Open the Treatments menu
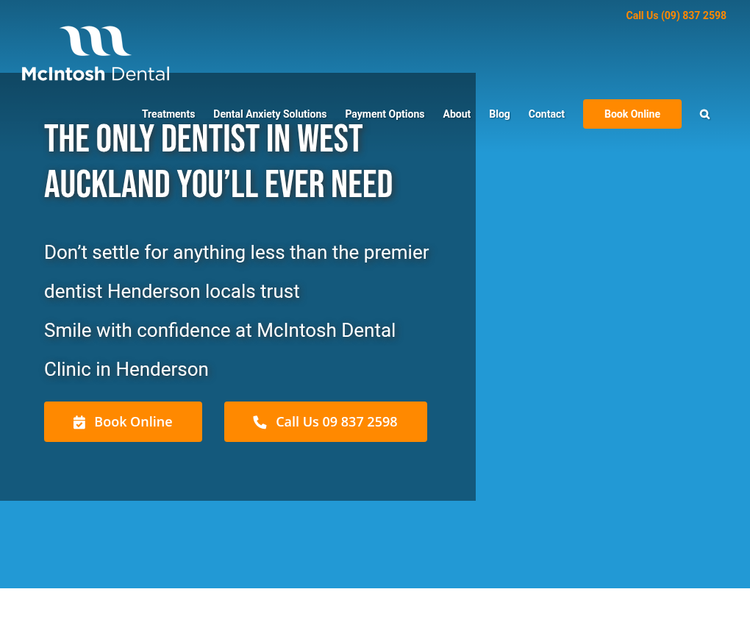Image resolution: width=750 pixels, height=628 pixels. (x=168, y=114)
